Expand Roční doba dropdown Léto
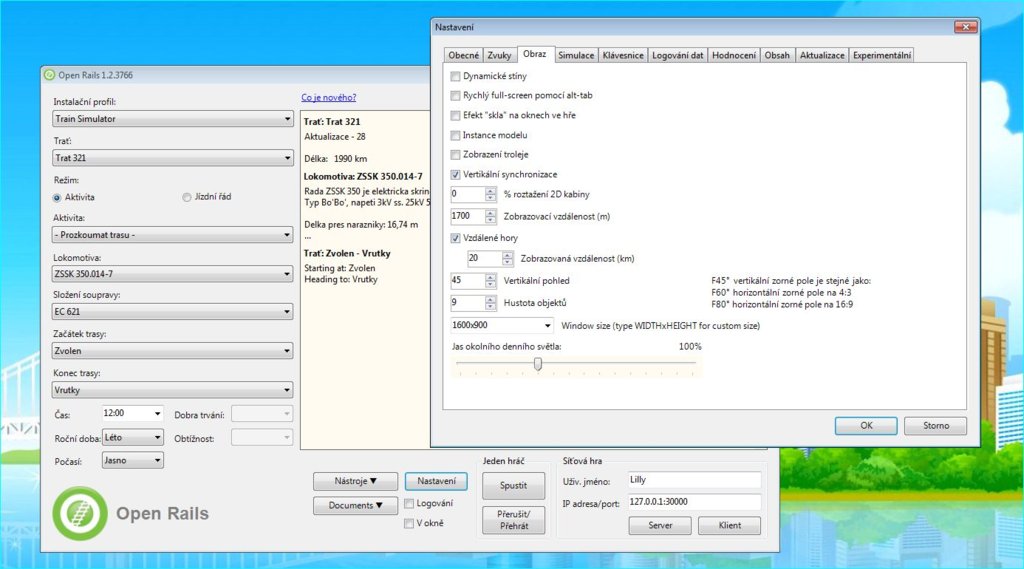 coord(133,438)
